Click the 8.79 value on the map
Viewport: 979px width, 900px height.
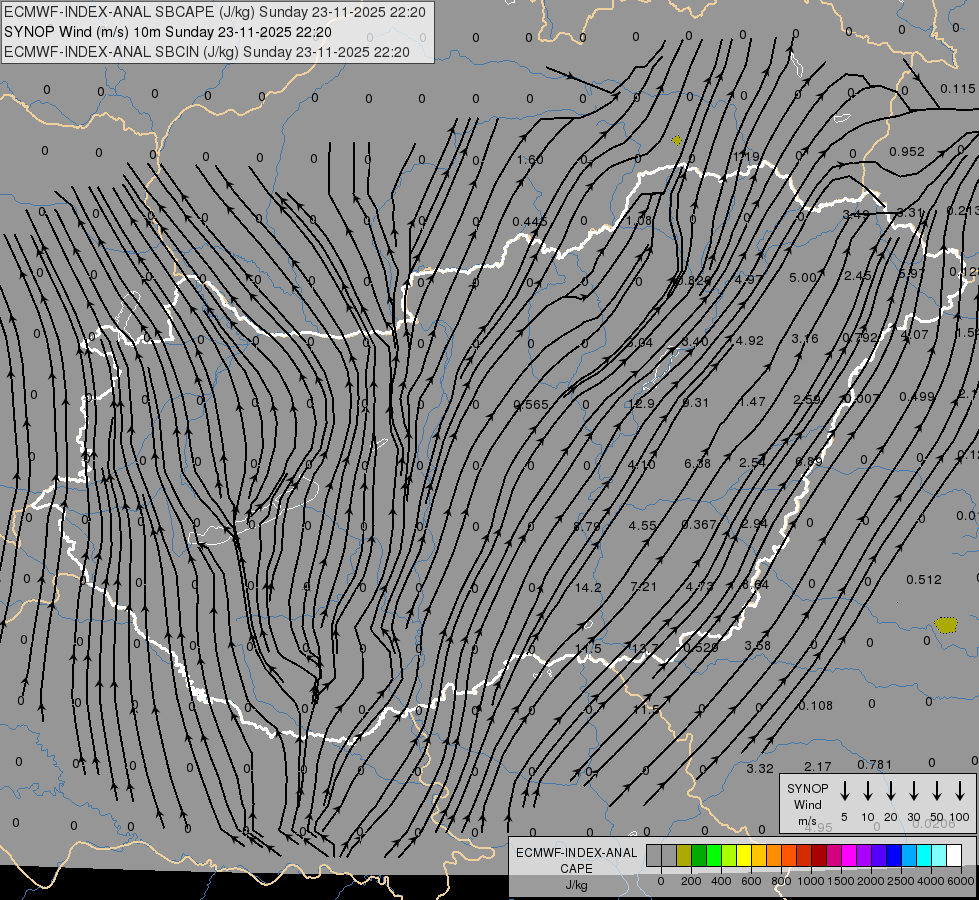click(x=587, y=527)
